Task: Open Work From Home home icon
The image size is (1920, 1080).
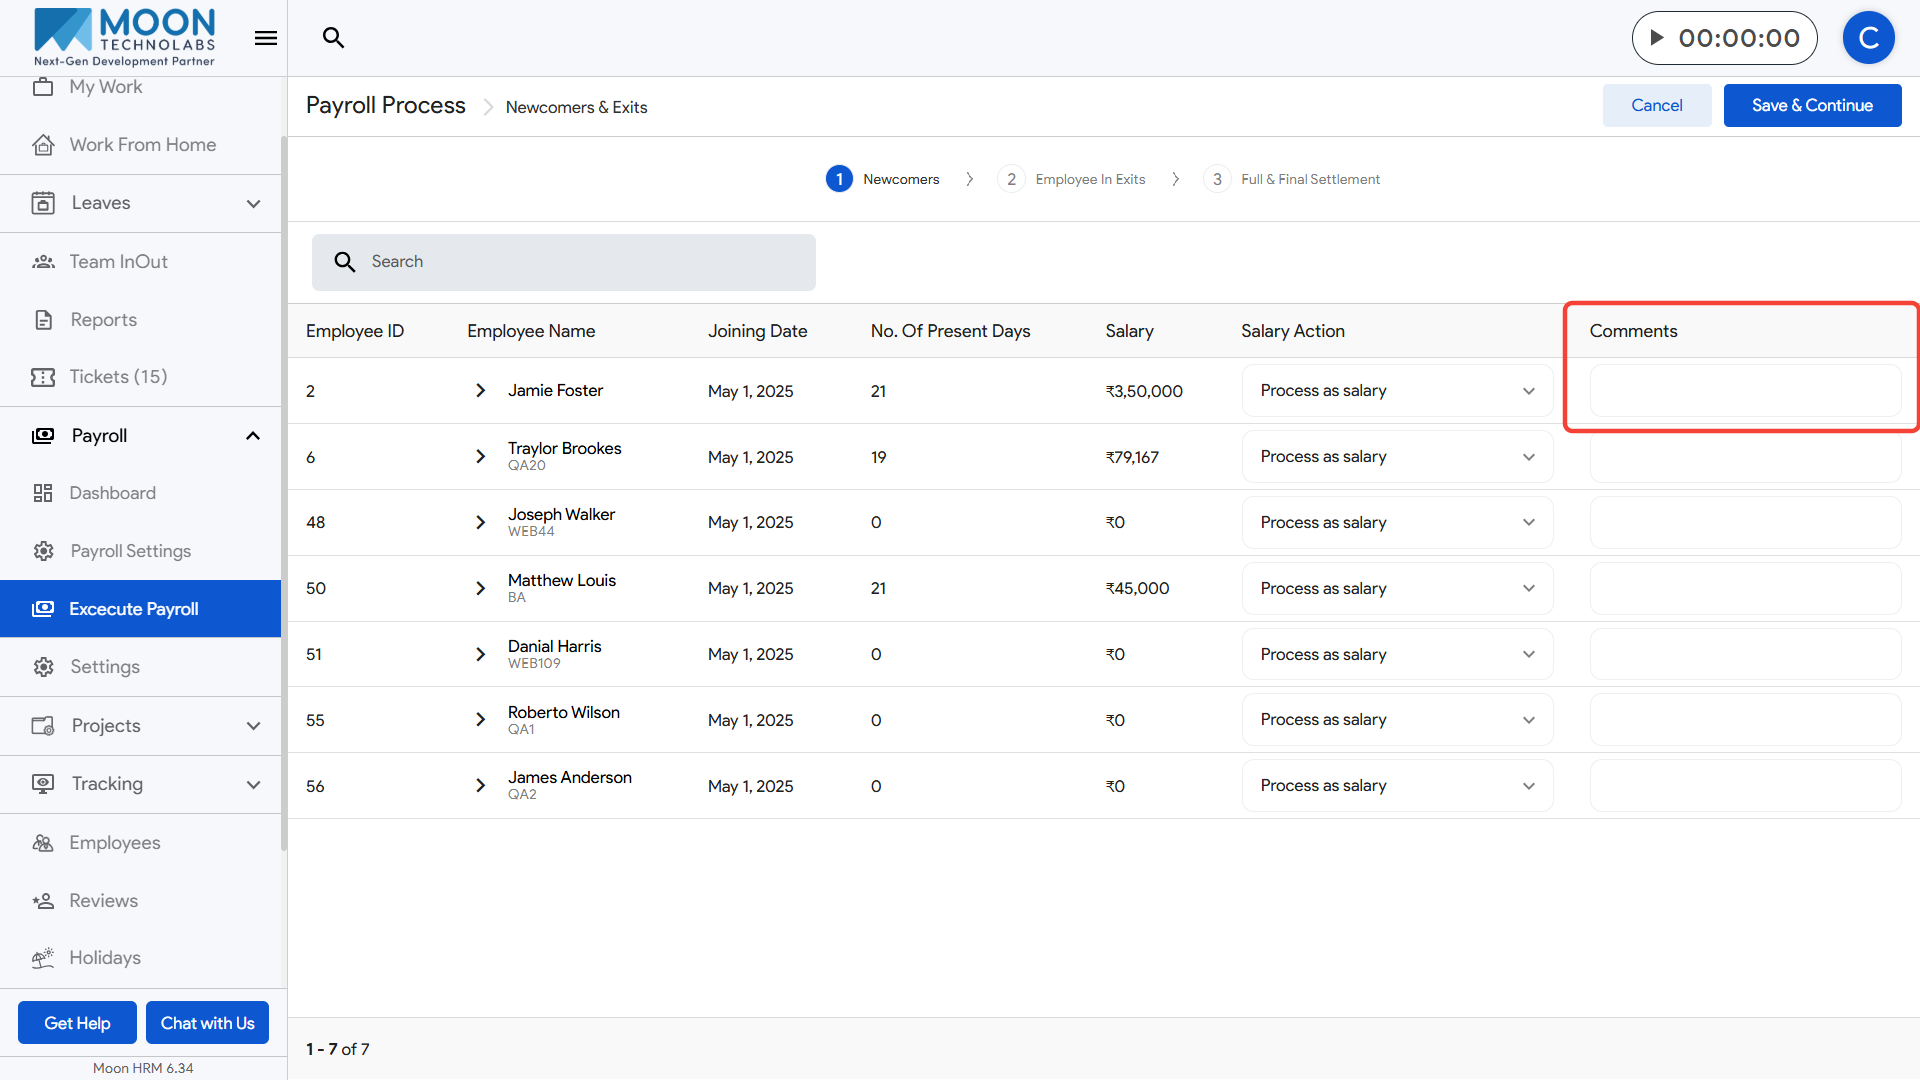Action: [x=43, y=145]
